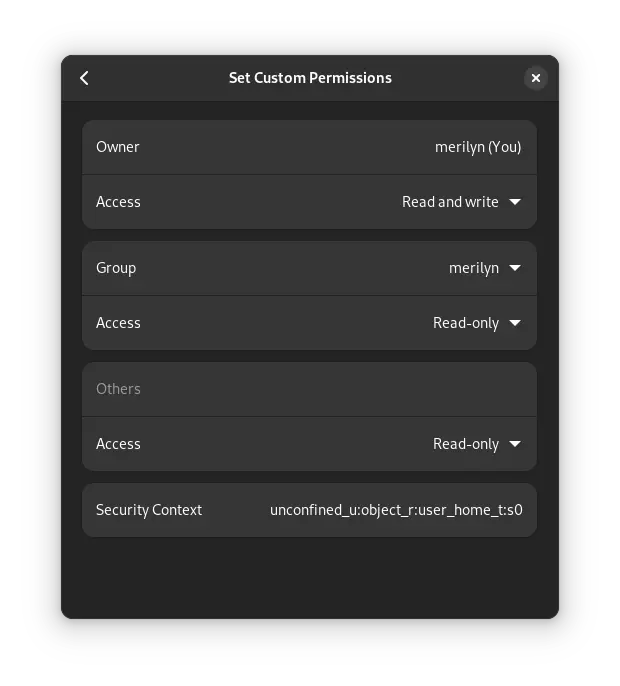620x686 pixels.
Task: Select the Owner row label
Action: point(118,147)
